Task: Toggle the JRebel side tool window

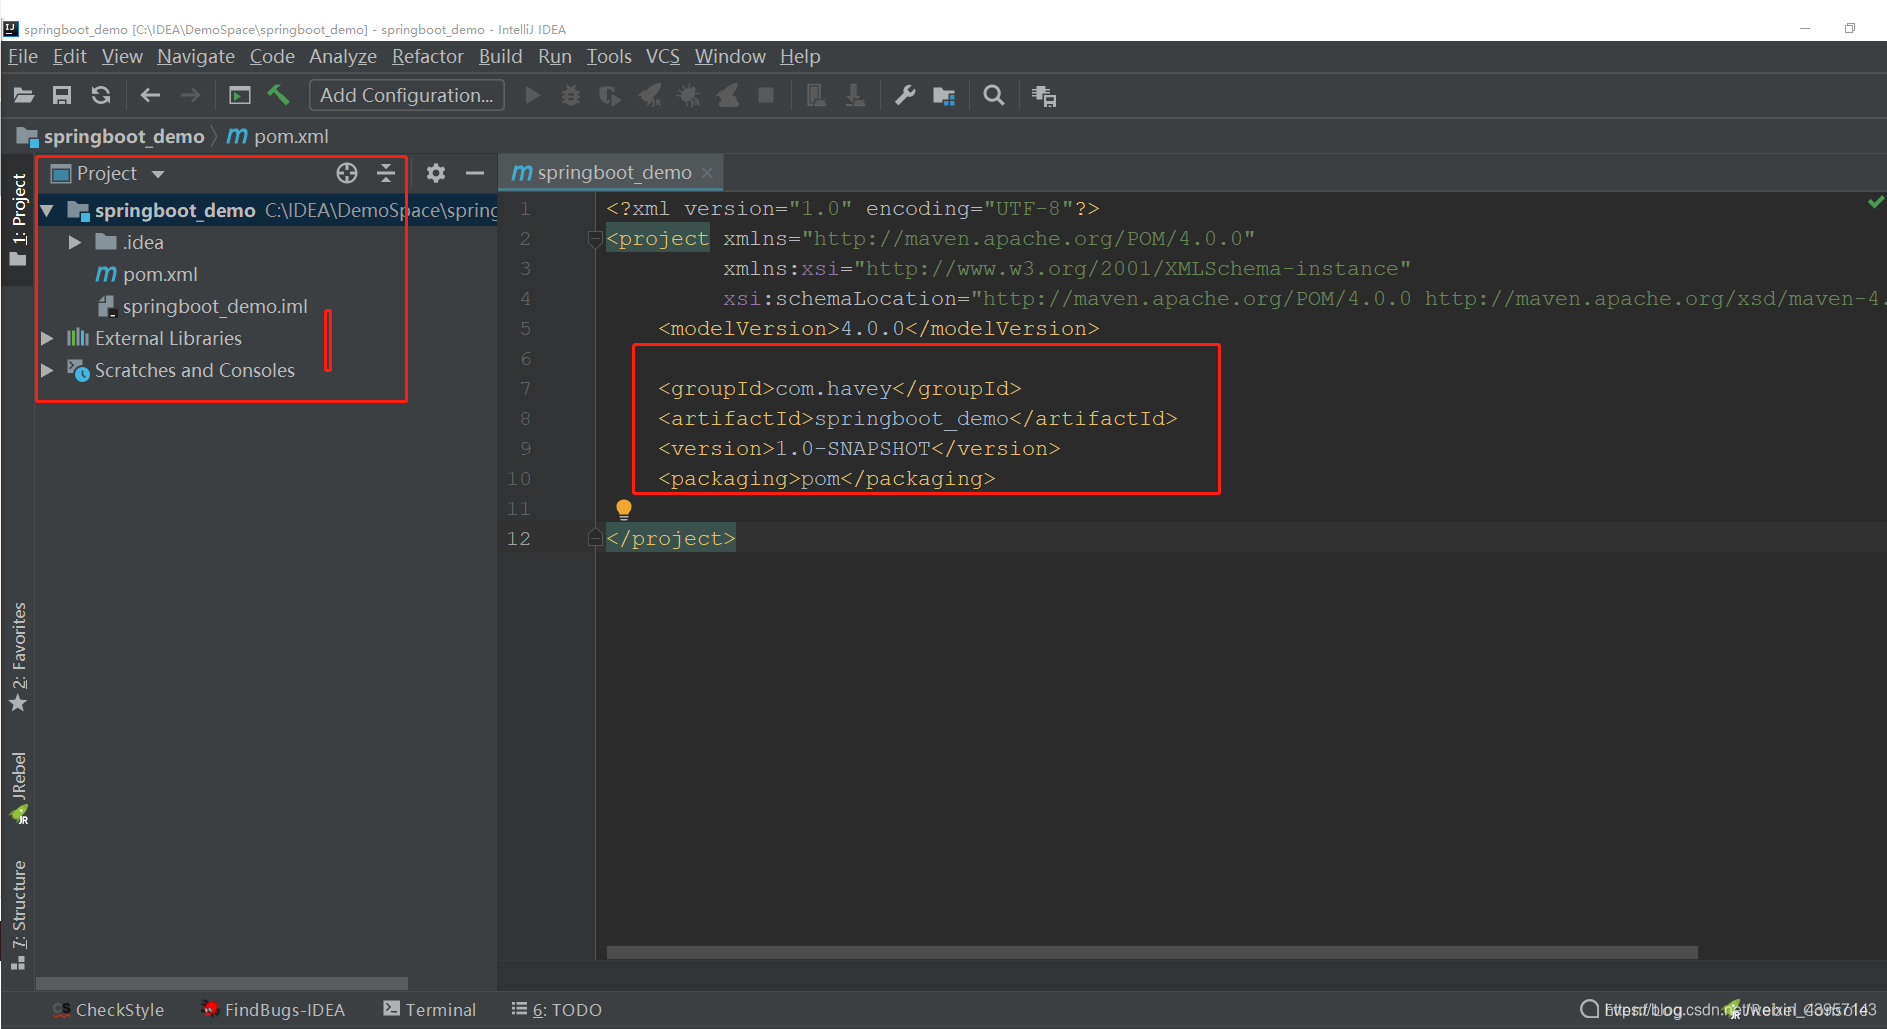Action: [18, 787]
